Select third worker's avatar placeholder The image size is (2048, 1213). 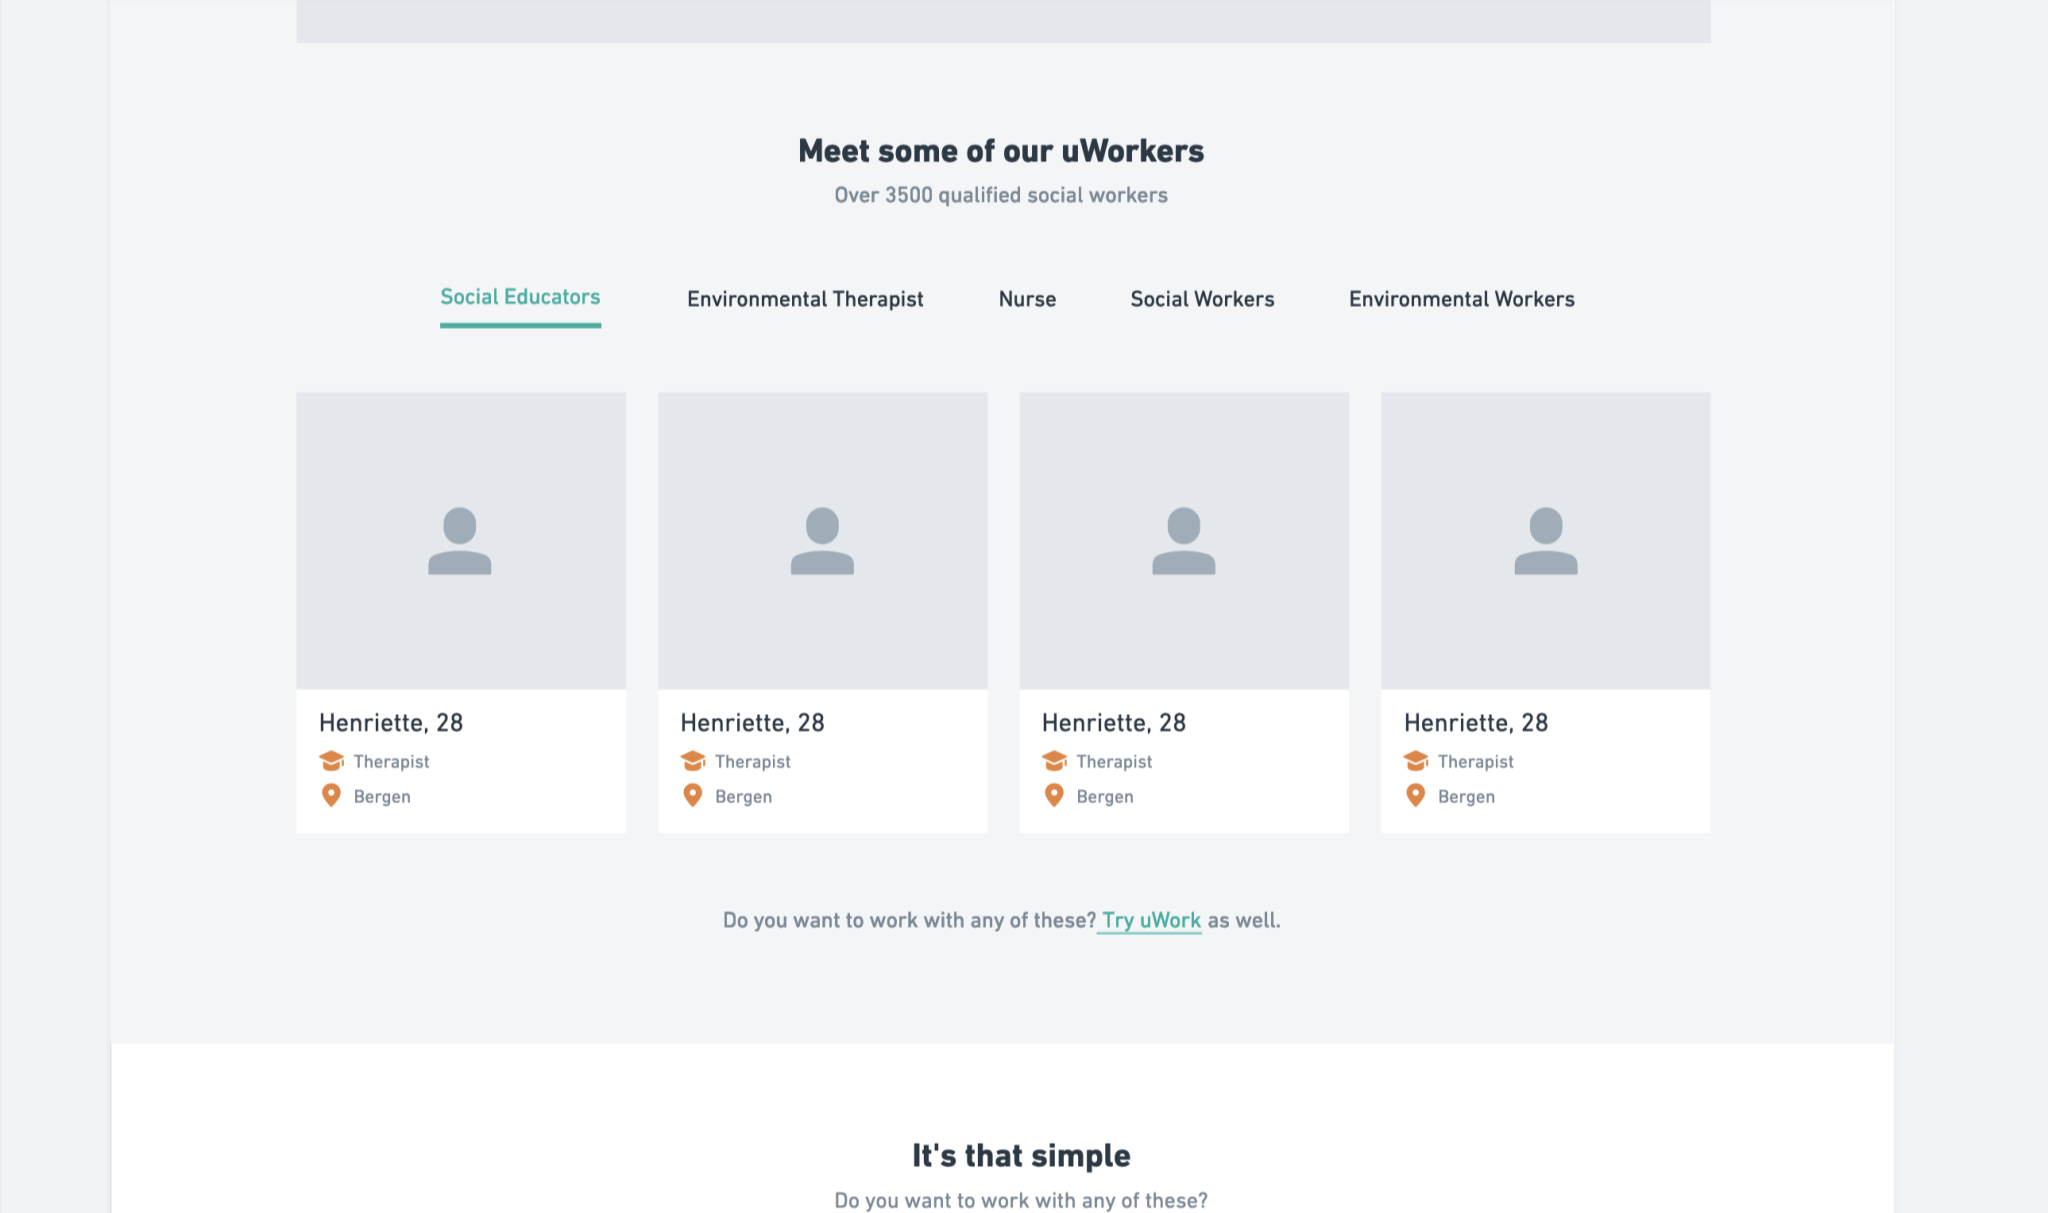(x=1184, y=540)
